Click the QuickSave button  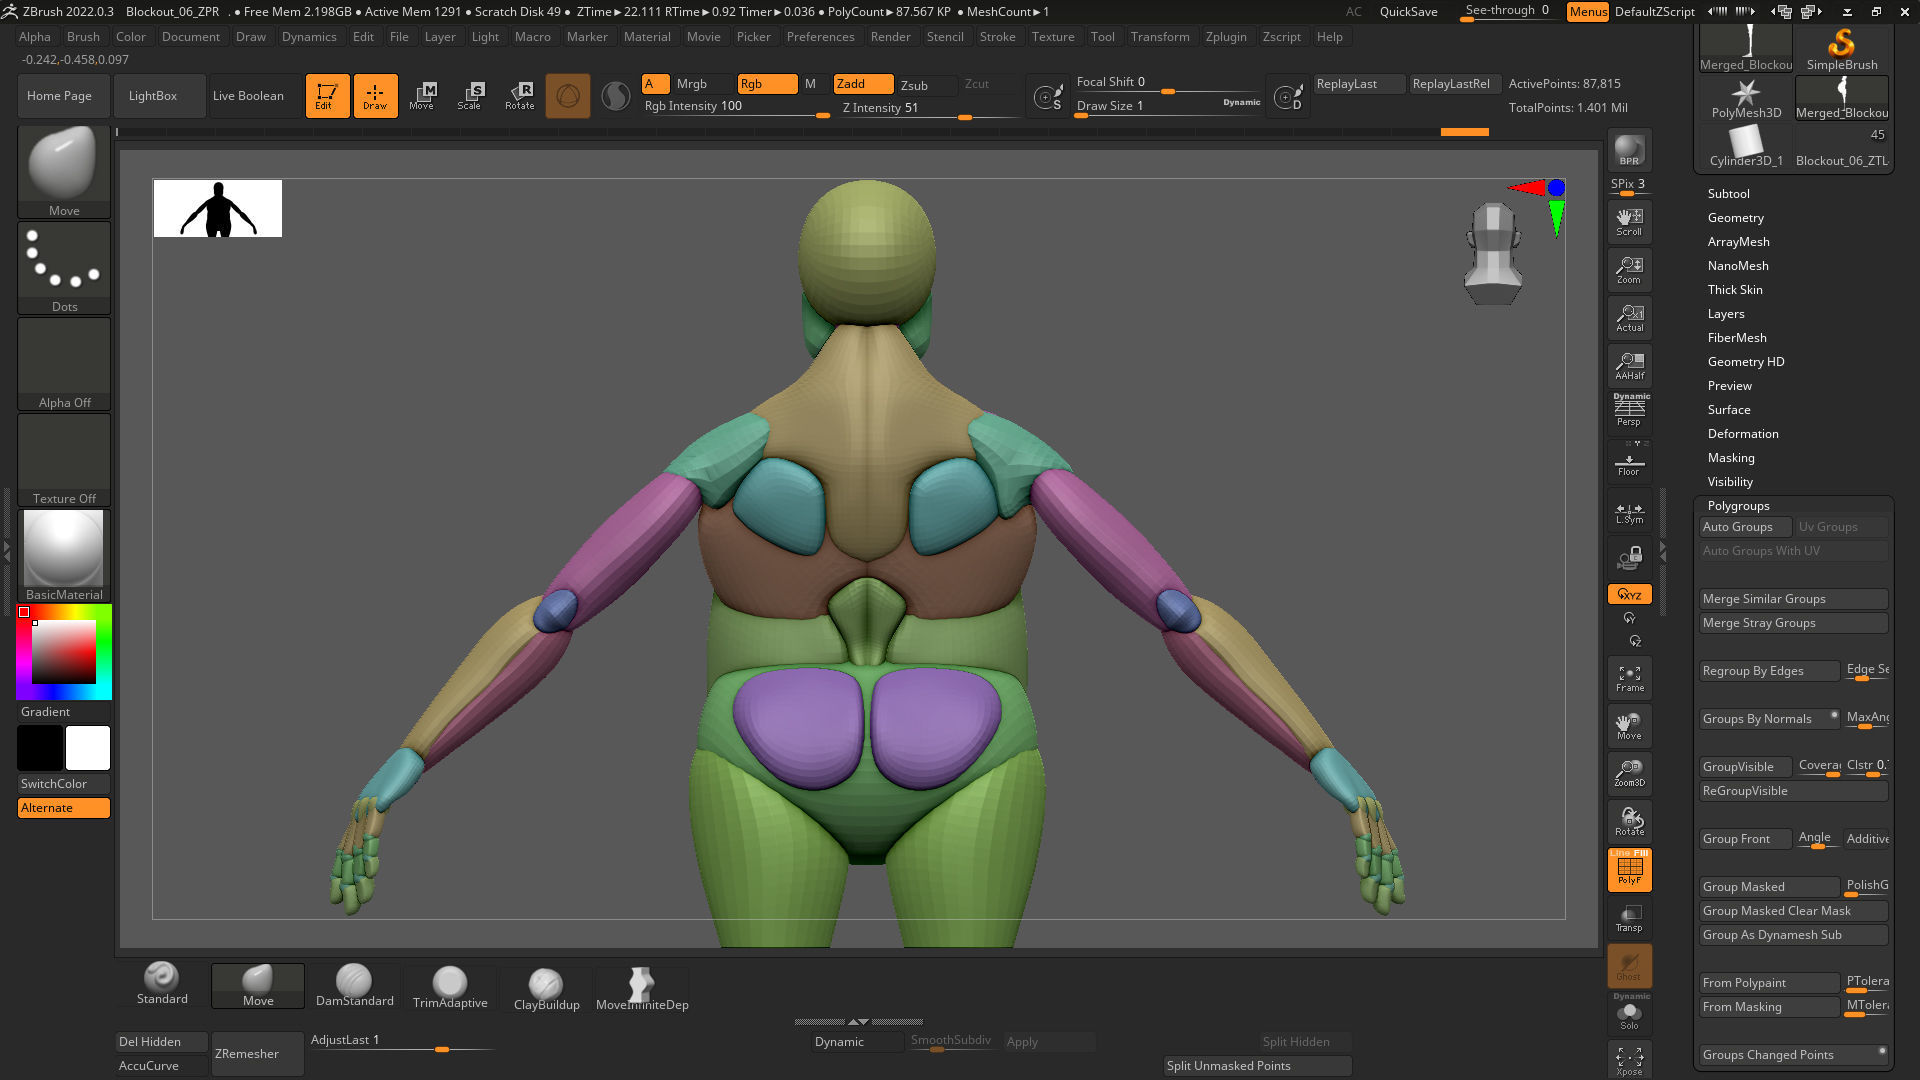click(1408, 12)
